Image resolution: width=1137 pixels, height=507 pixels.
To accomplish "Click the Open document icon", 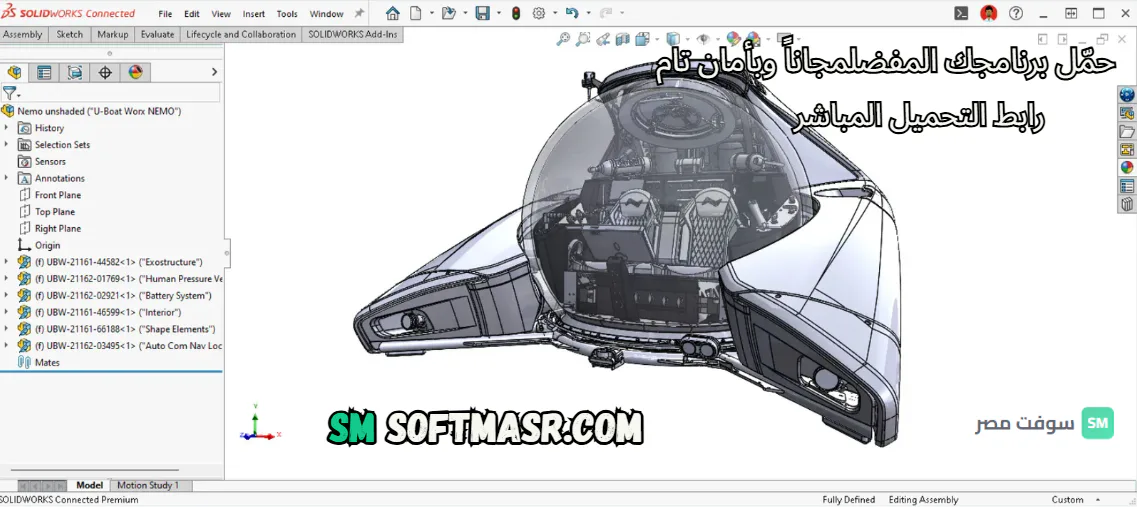I will 449,13.
